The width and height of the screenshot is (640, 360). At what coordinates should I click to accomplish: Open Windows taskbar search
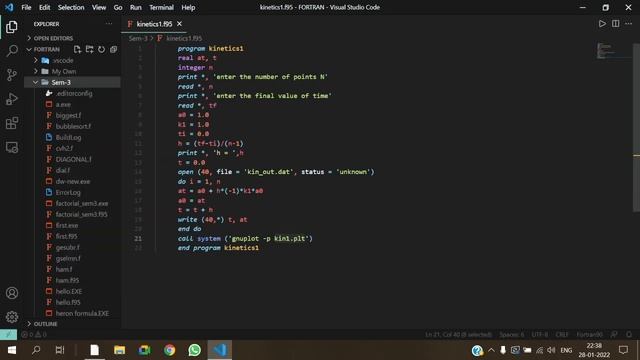36,350
